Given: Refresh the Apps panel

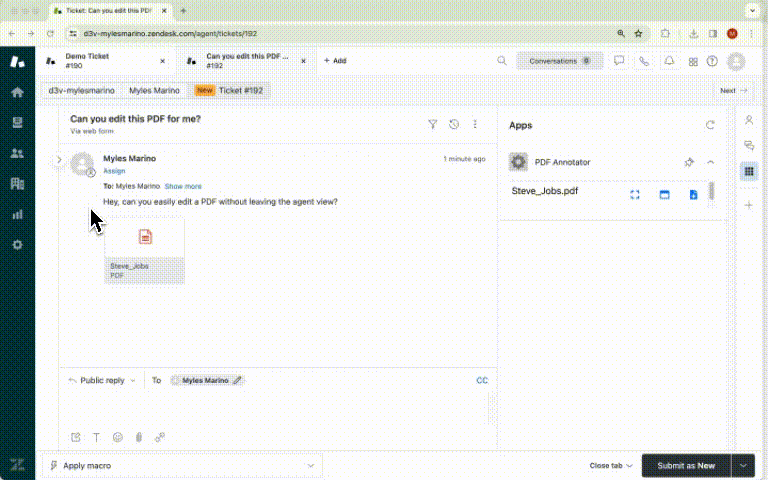Looking at the screenshot, I should 710,126.
